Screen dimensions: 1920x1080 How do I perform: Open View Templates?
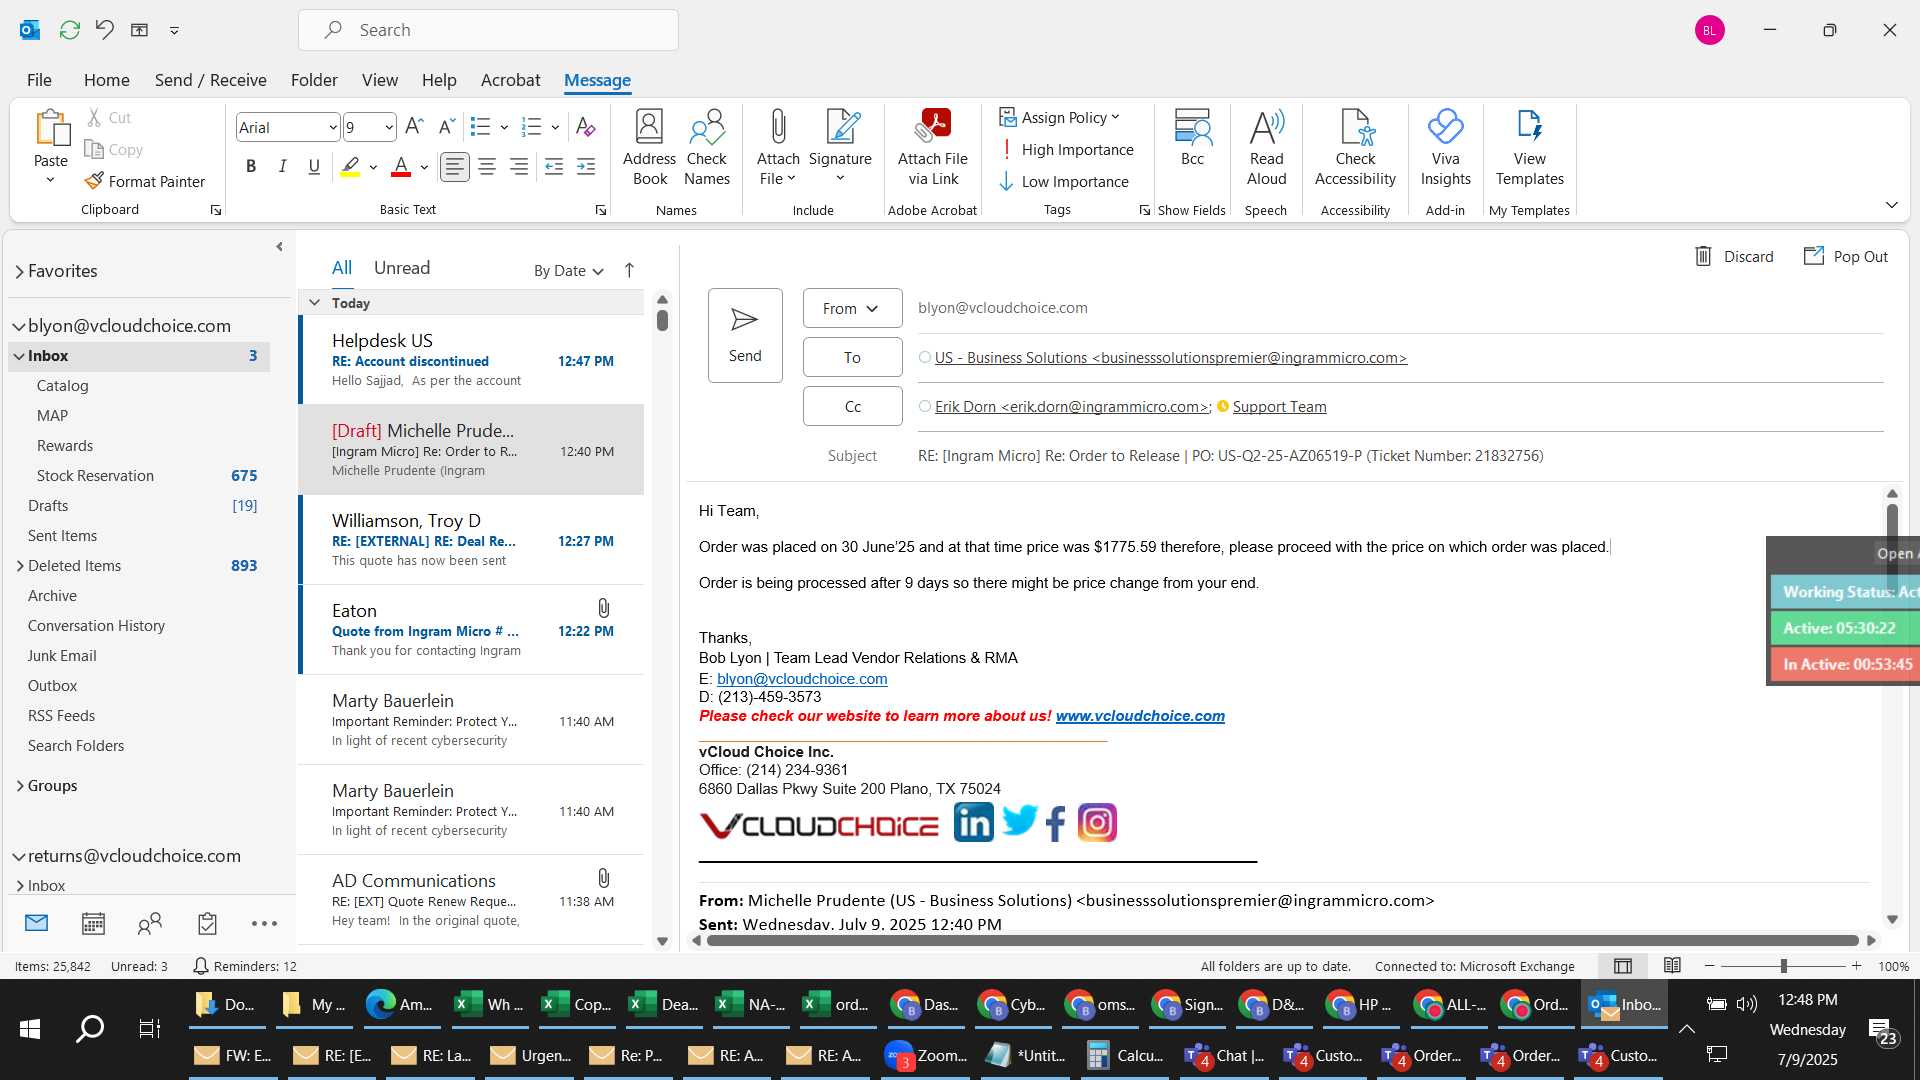[1529, 148]
